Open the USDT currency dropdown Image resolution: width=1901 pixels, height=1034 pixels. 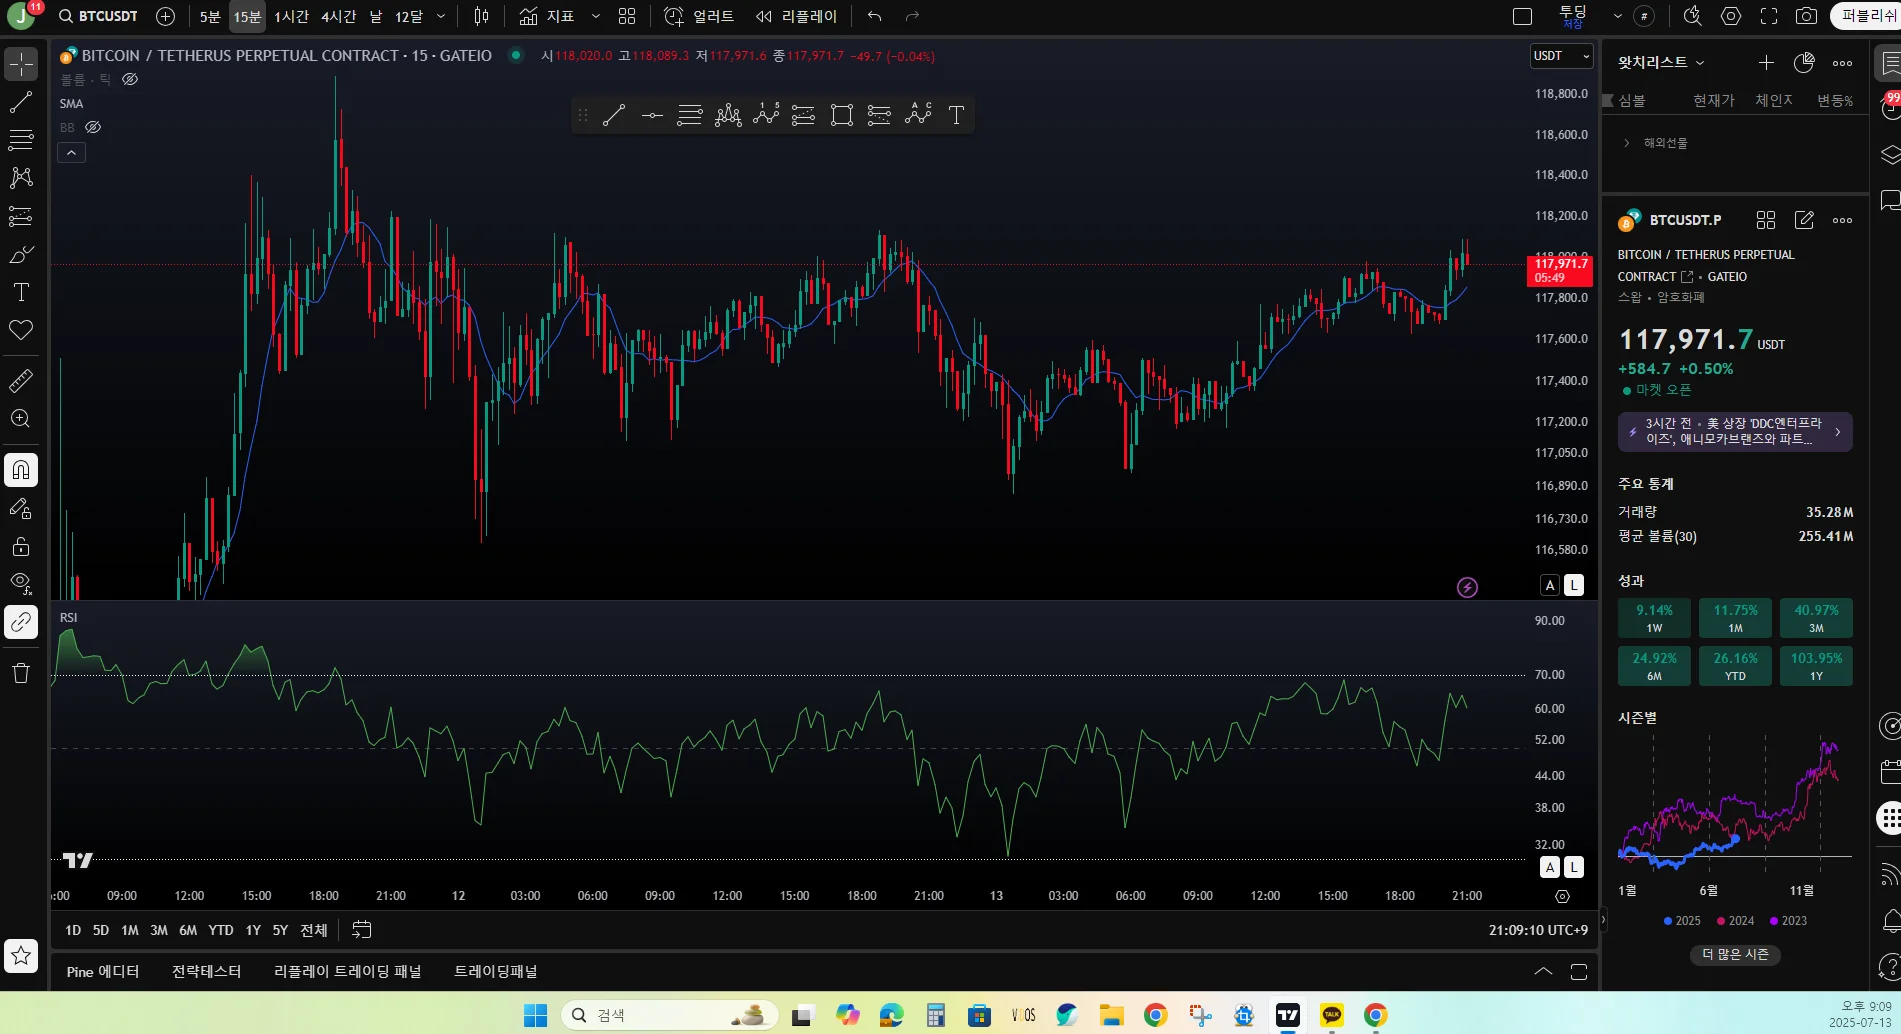1561,56
